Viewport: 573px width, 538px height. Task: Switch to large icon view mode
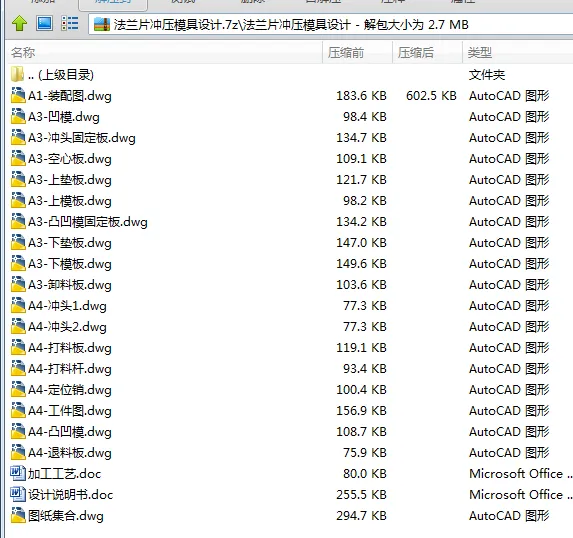pos(44,23)
